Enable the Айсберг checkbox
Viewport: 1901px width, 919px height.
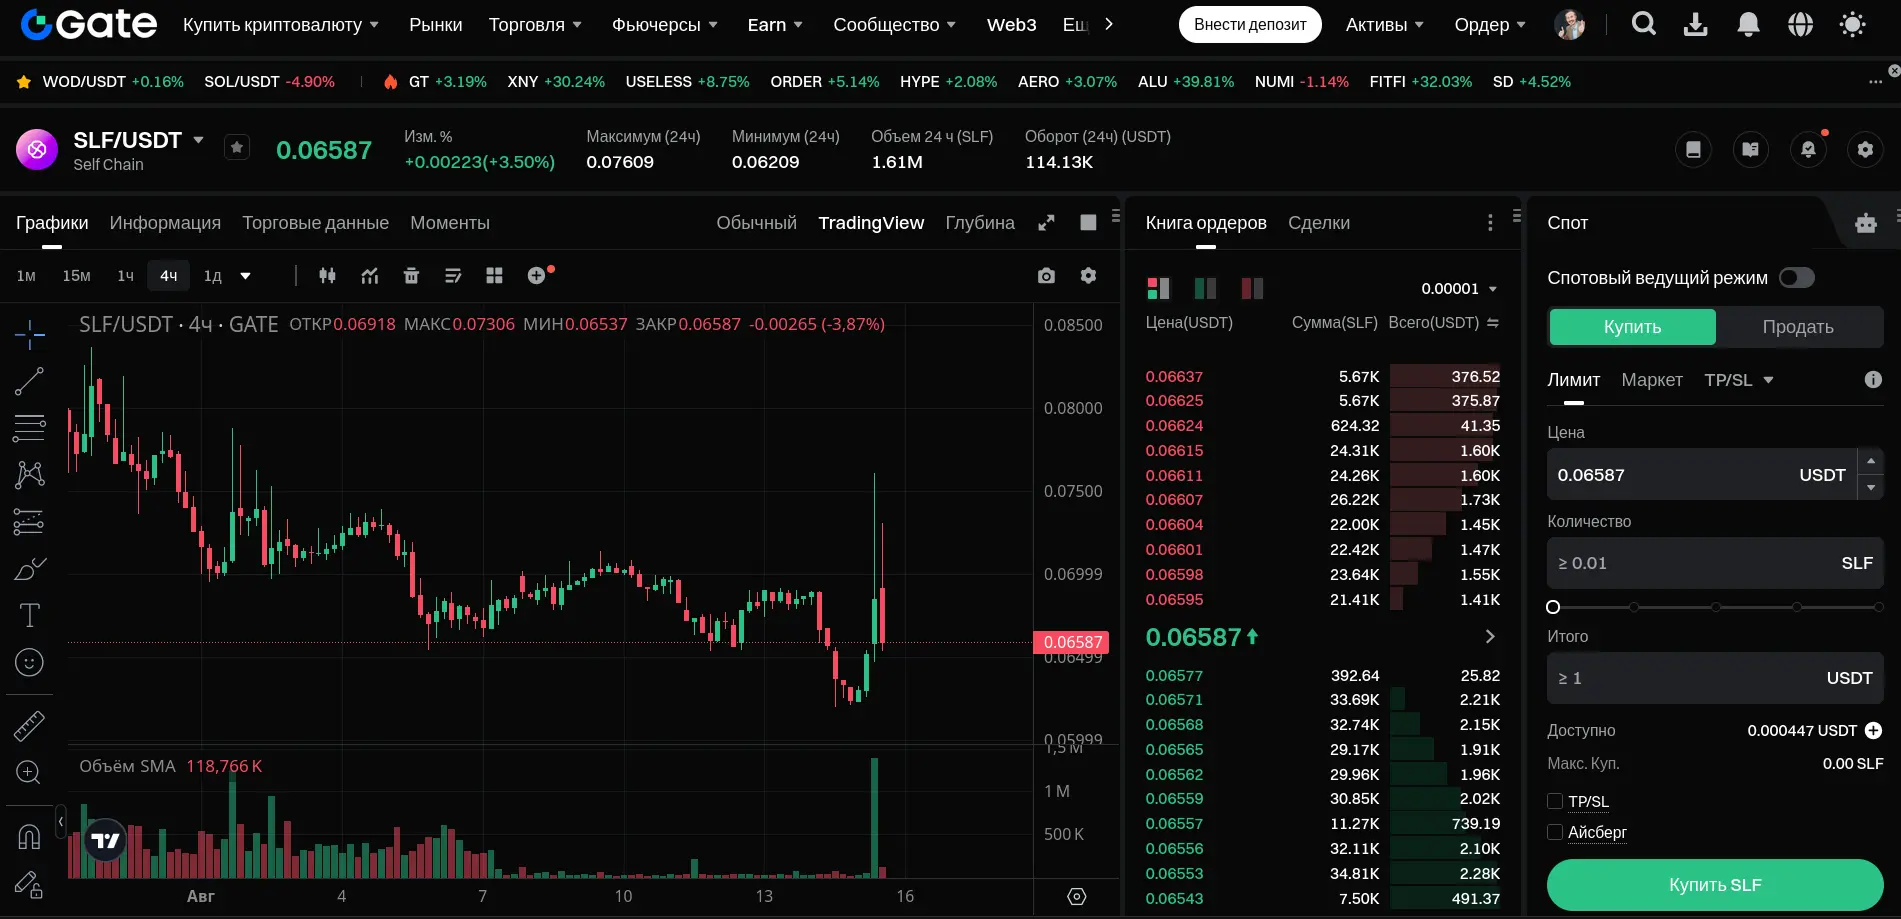click(x=1555, y=832)
